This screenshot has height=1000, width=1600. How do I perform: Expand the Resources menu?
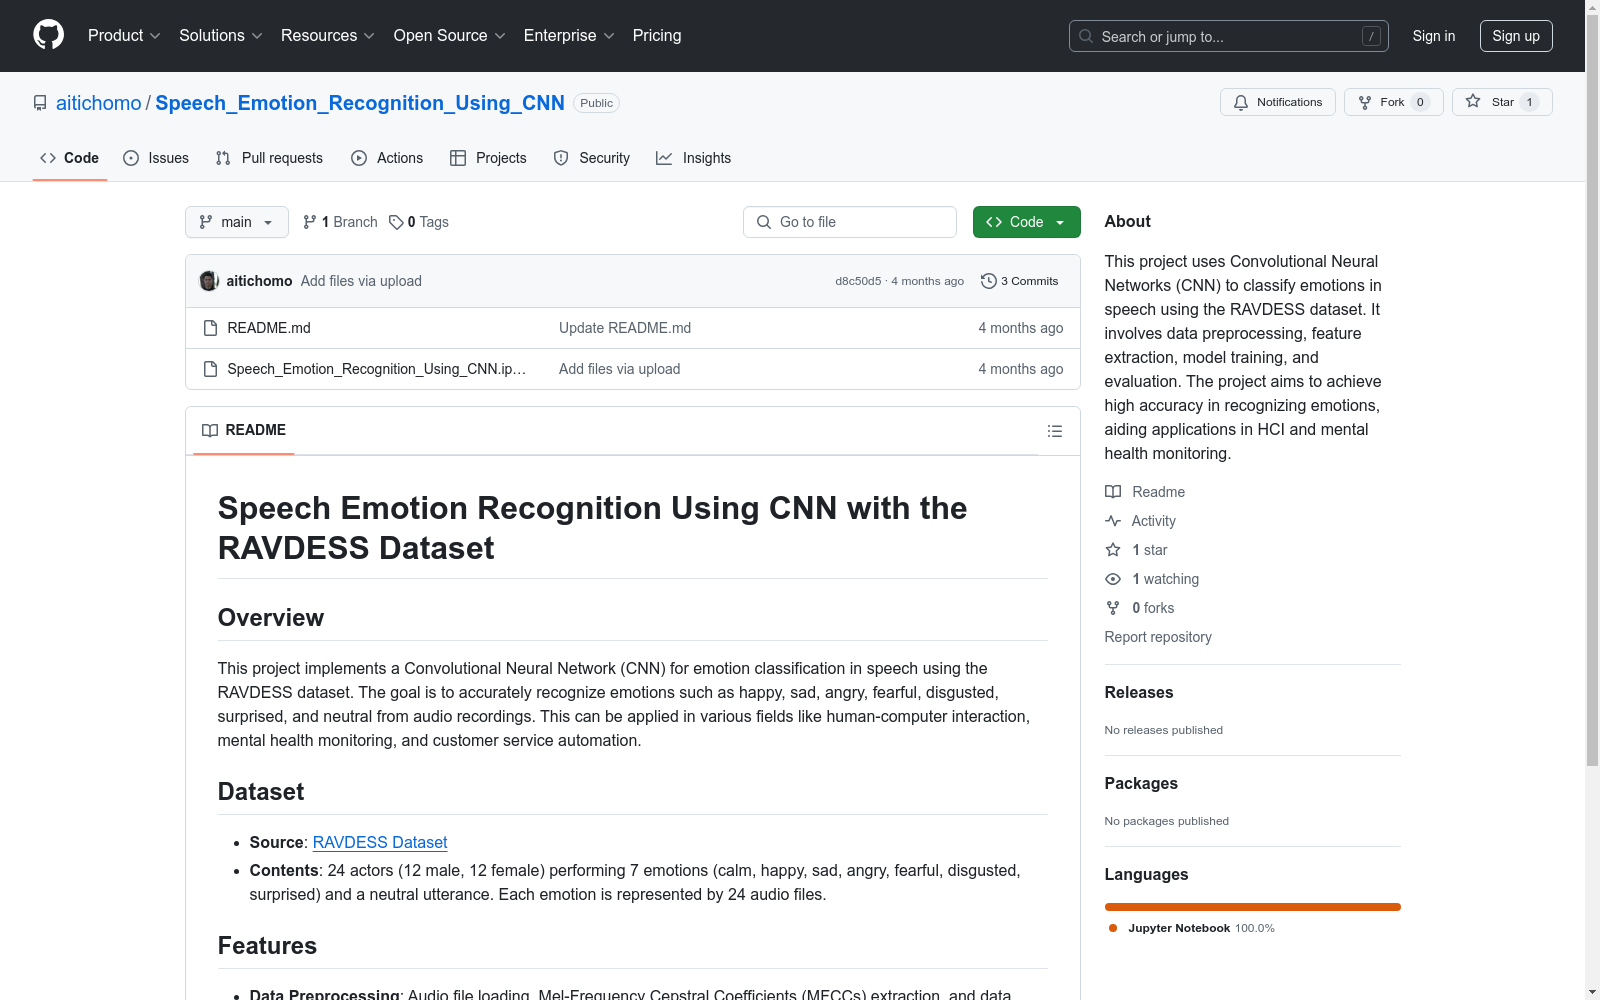click(328, 35)
